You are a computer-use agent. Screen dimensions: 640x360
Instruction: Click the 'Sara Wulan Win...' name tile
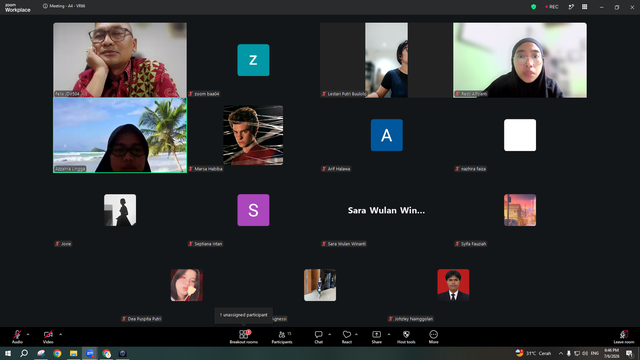tap(386, 210)
